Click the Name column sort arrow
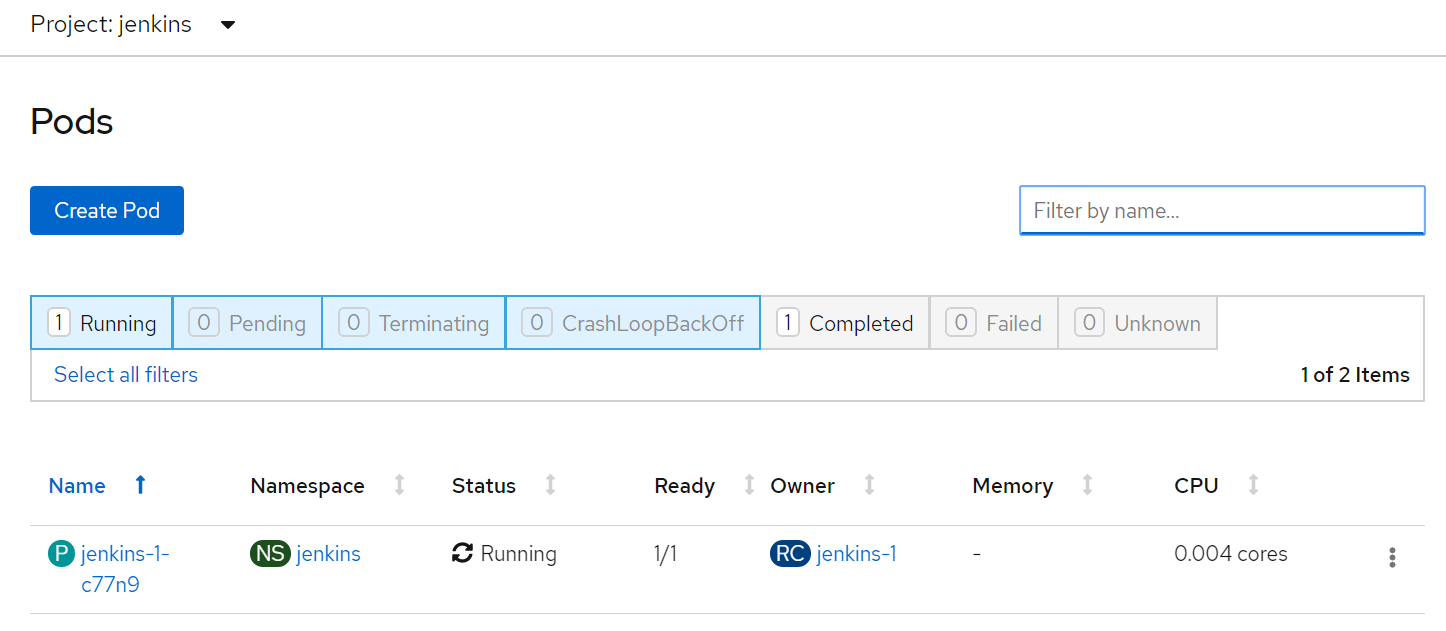This screenshot has width=1446, height=631. (x=140, y=485)
